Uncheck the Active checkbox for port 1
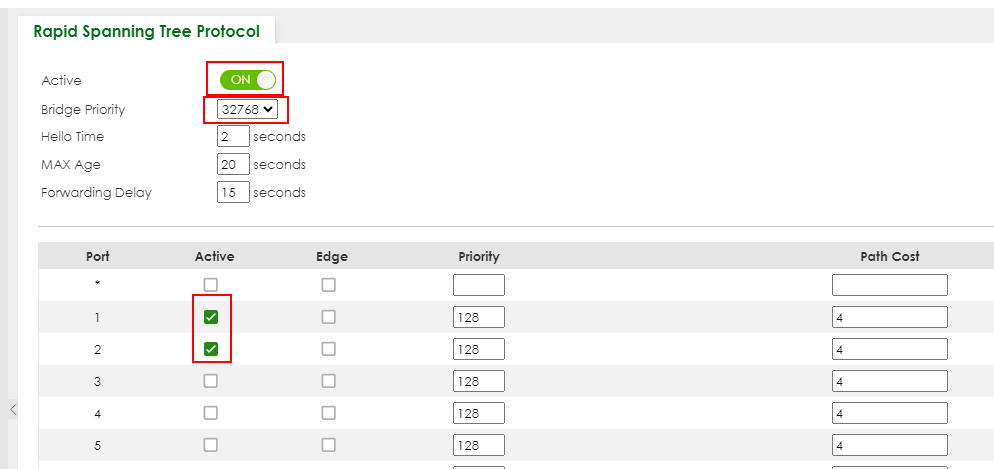Screen dimensions: 994x469 [x=211, y=317]
